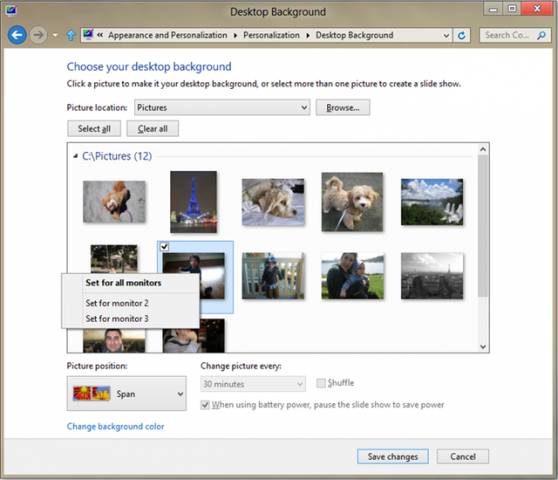This screenshot has width=558, height=480.
Task: Click the Save changes button
Action: tap(393, 457)
